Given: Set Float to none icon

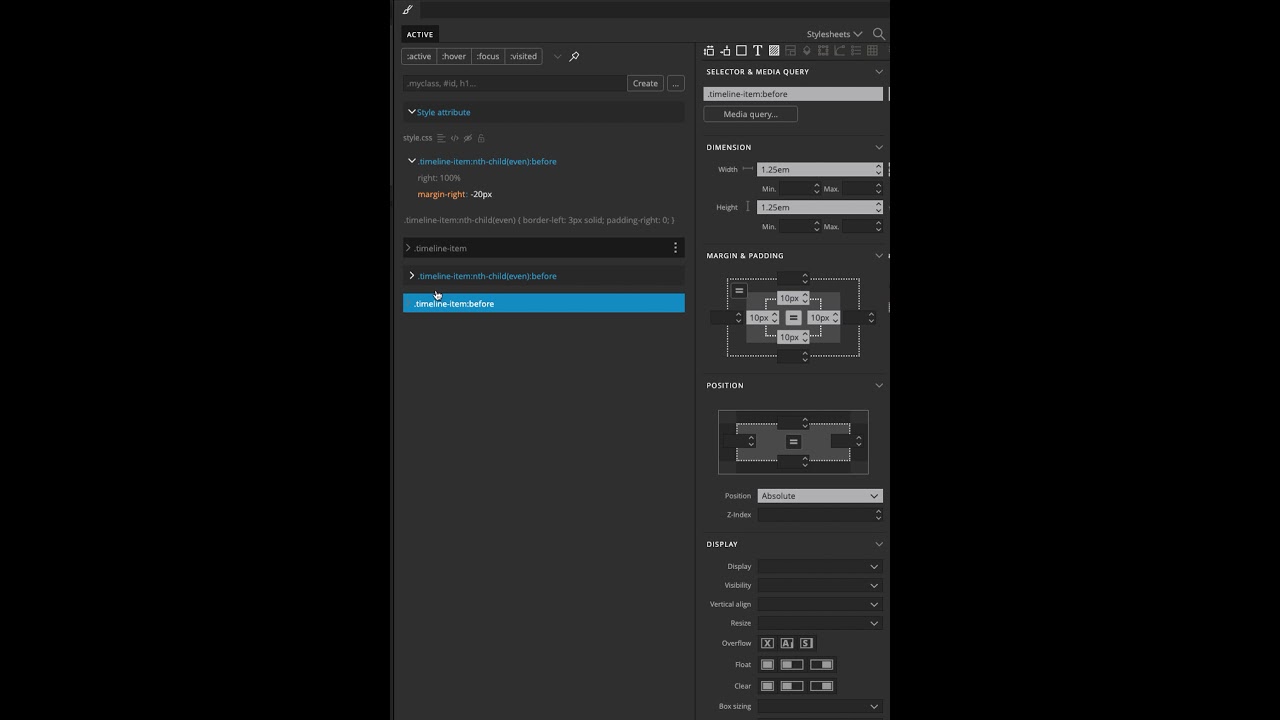Looking at the screenshot, I should (767, 665).
